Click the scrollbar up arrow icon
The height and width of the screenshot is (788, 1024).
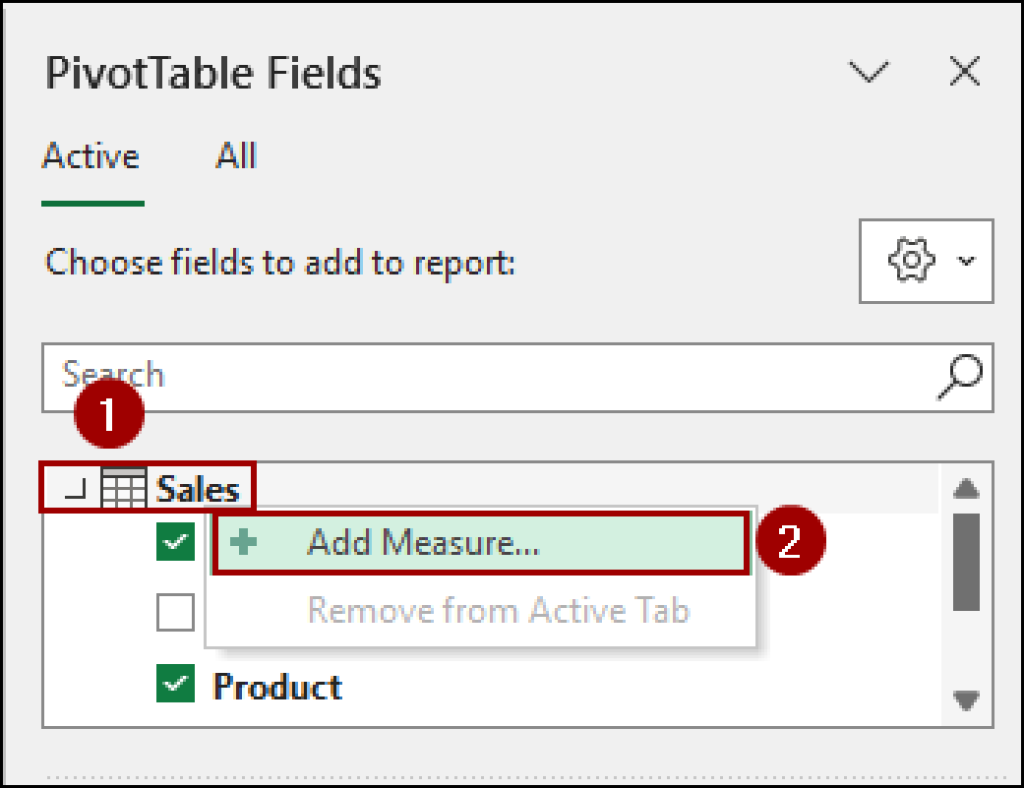point(965,488)
